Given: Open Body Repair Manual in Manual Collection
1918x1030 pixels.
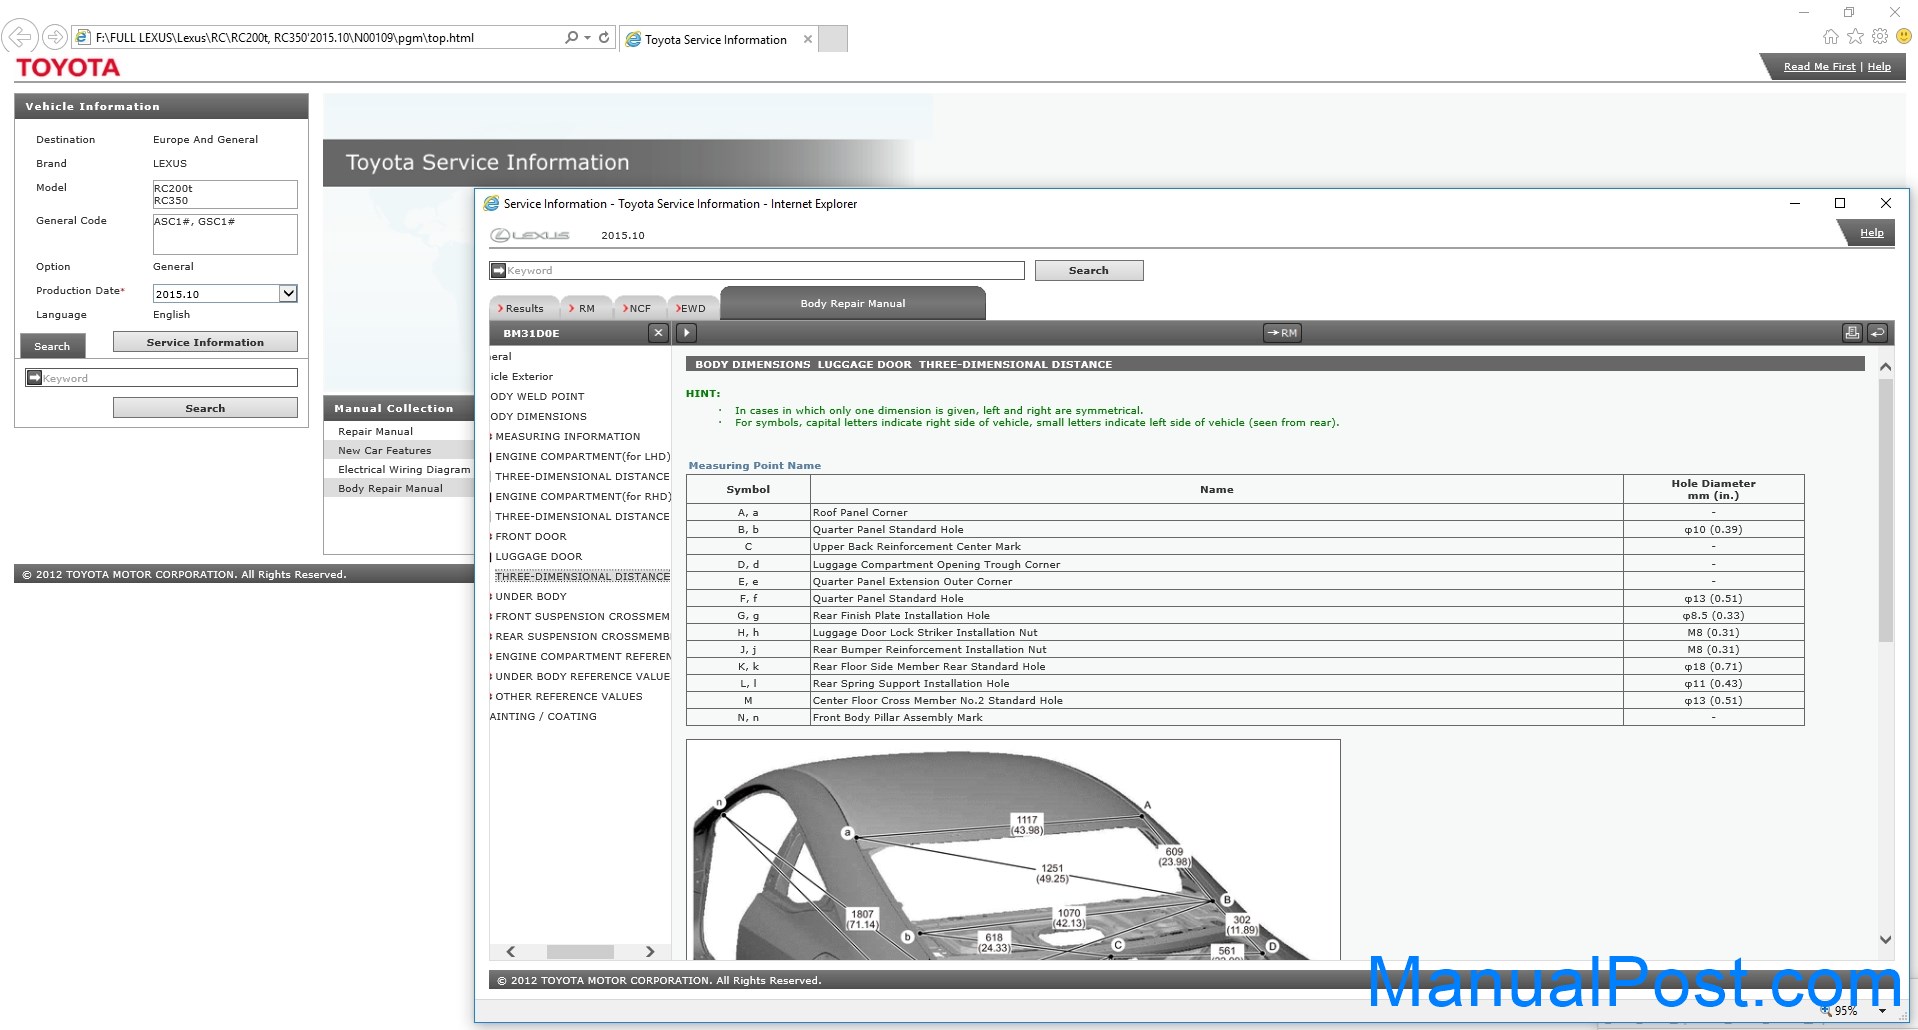Looking at the screenshot, I should point(390,488).
